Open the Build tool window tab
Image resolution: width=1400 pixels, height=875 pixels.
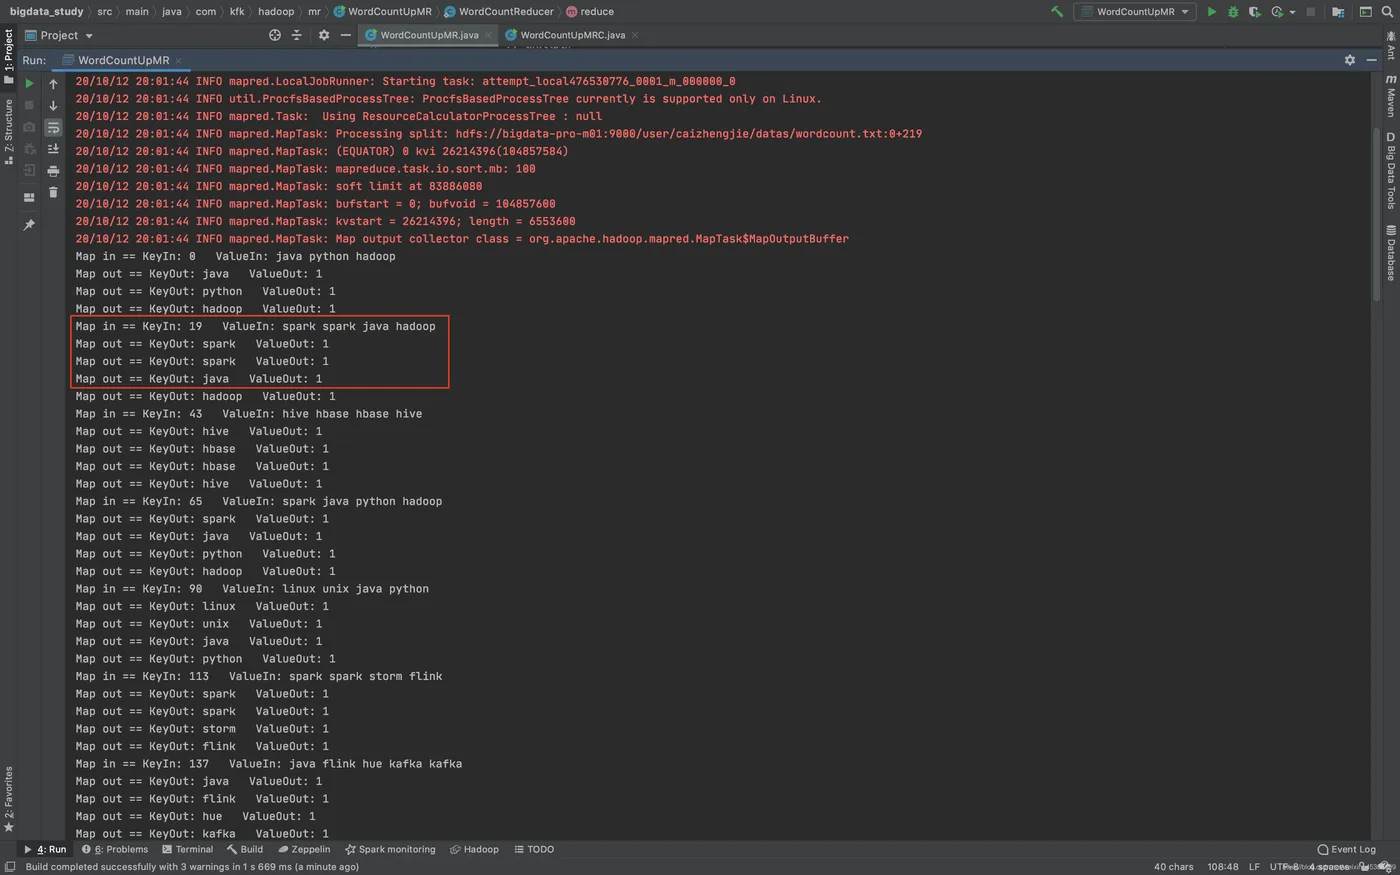pyautogui.click(x=245, y=849)
